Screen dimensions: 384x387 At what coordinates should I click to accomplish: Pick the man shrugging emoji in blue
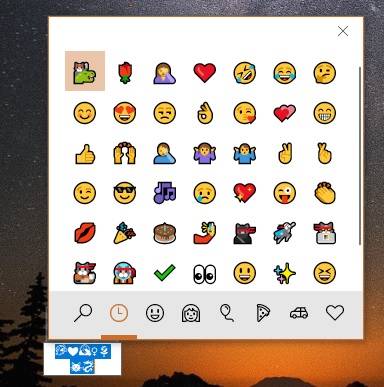[x=245, y=153]
